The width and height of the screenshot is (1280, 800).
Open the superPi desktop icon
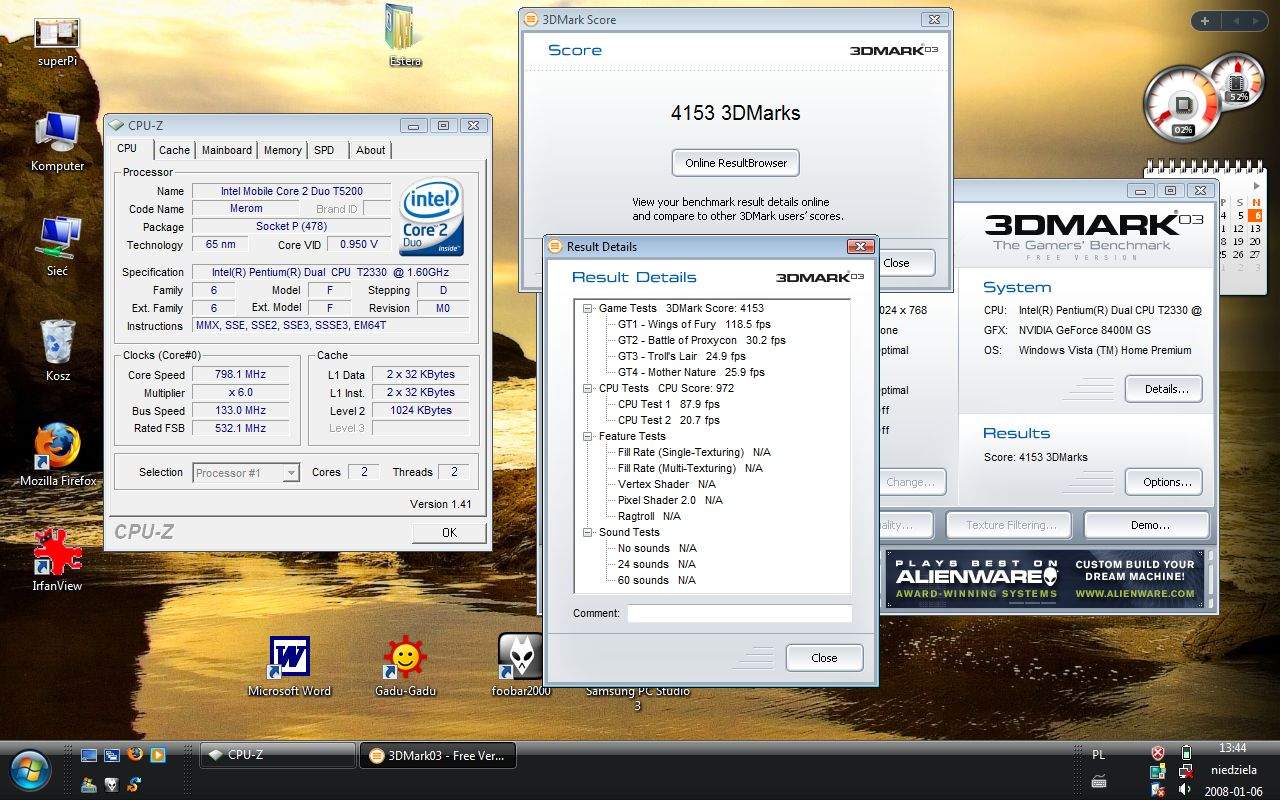57,42
